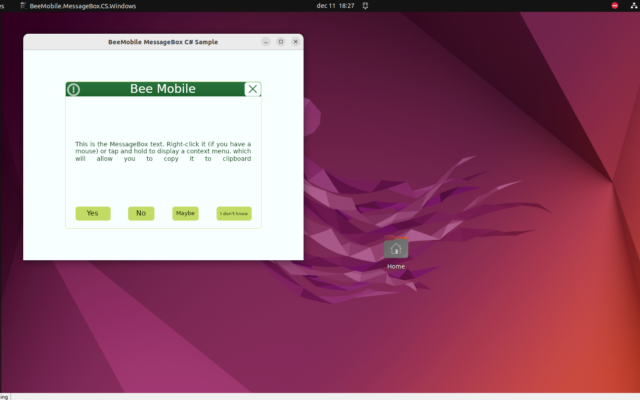The image size is (640, 400).
Task: Close the Bee Mobile message box with X
Action: 253,89
